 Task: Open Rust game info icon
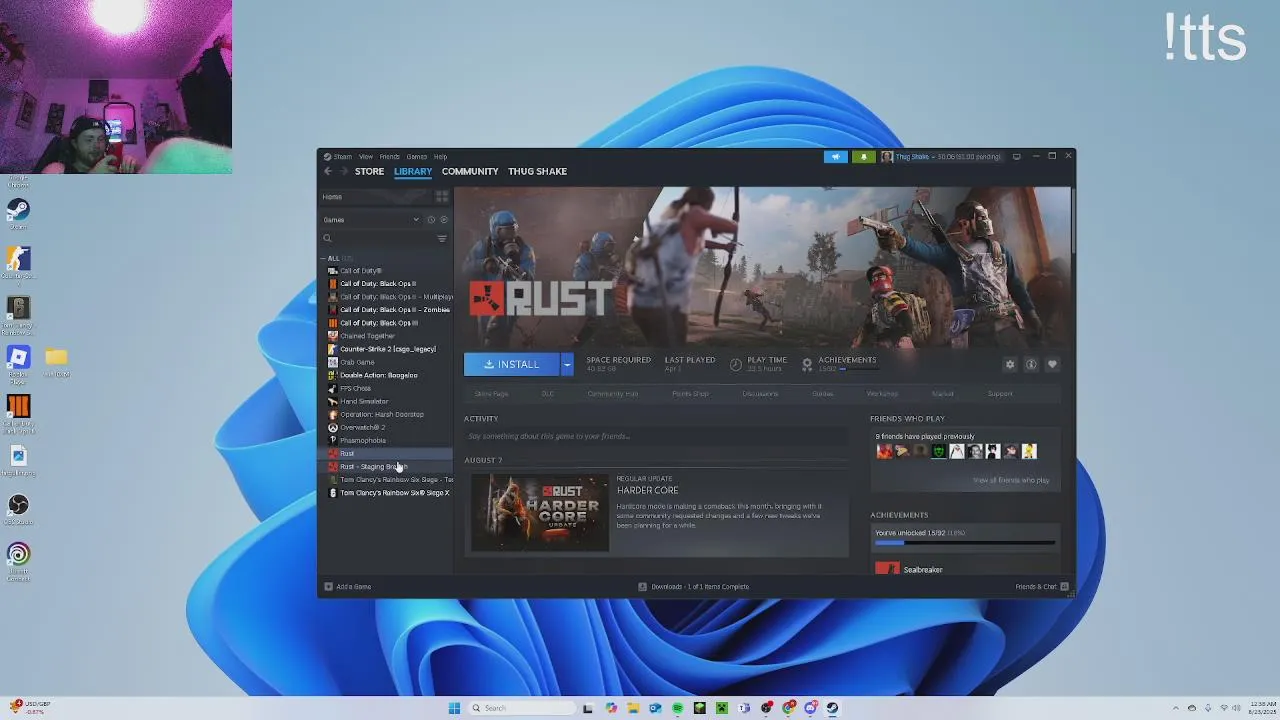coord(1031,364)
